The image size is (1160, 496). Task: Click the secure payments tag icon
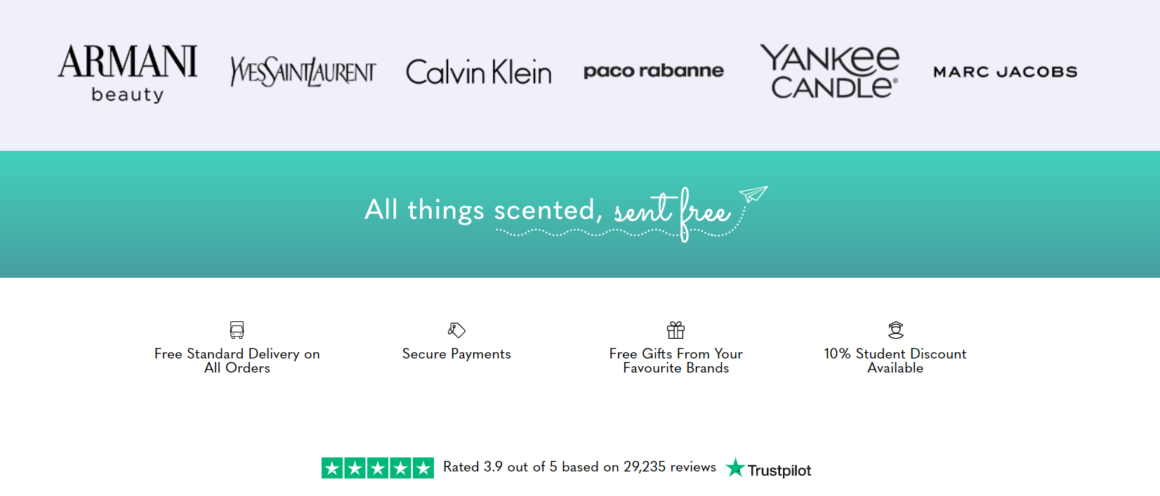tap(456, 330)
